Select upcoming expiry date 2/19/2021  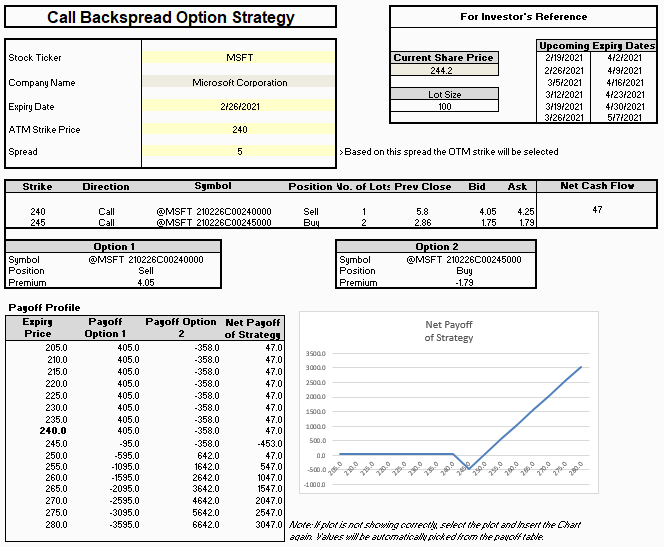[564, 58]
